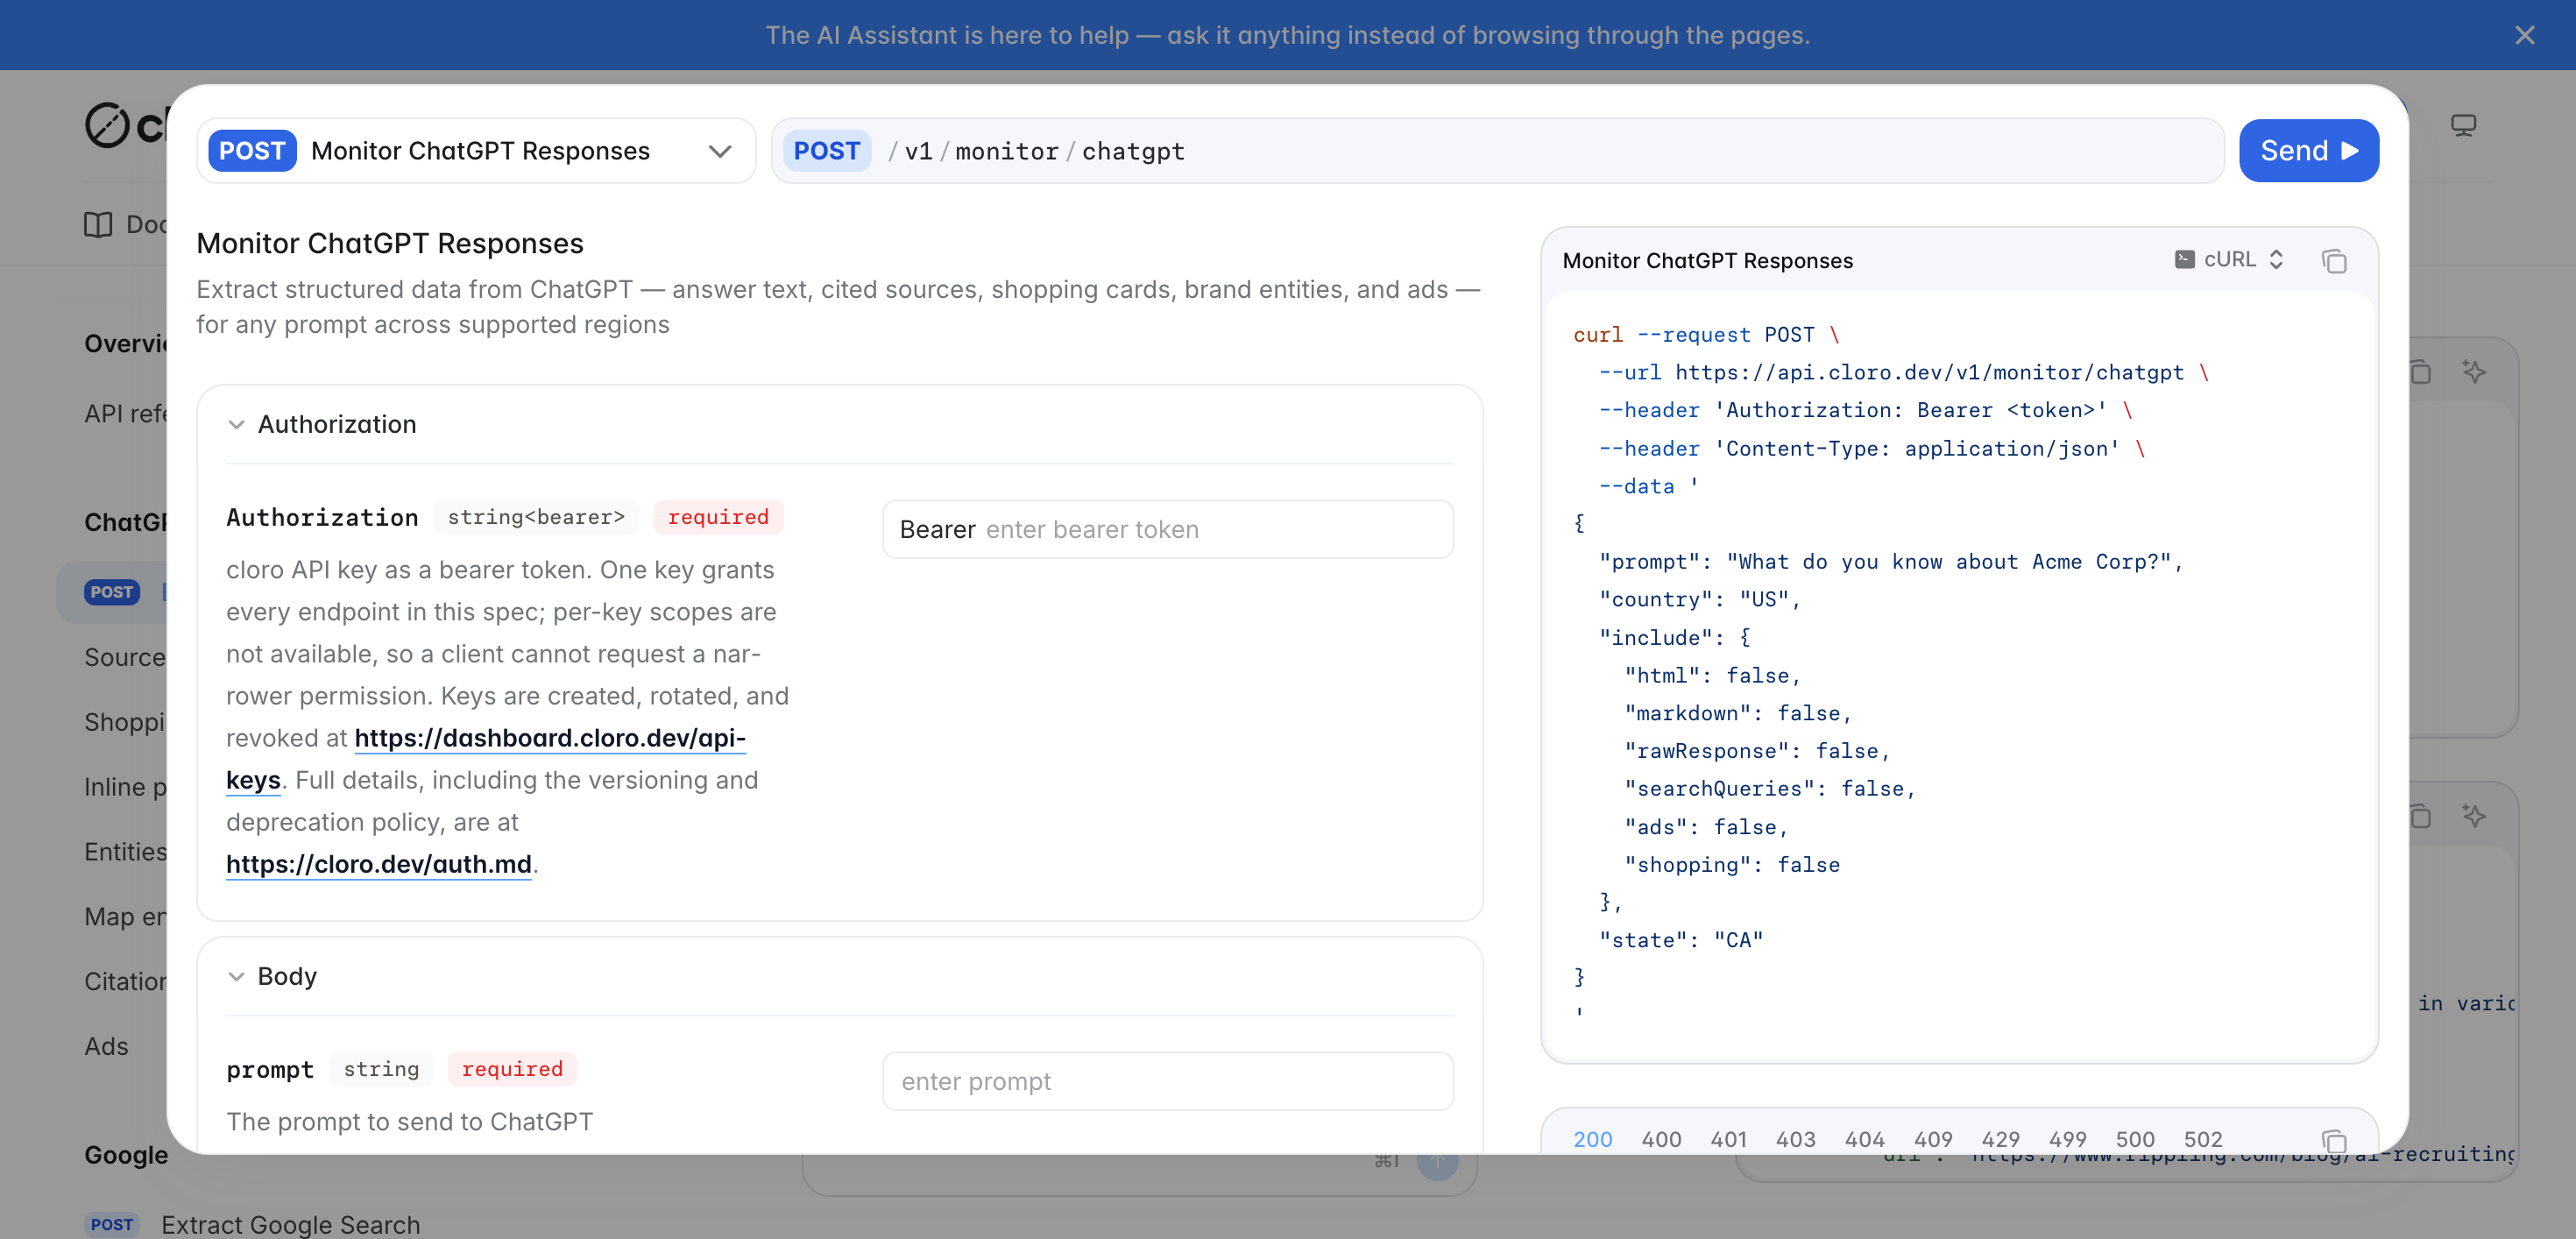Select the 409 response tab
The width and height of the screenshot is (2576, 1239).
(1933, 1139)
